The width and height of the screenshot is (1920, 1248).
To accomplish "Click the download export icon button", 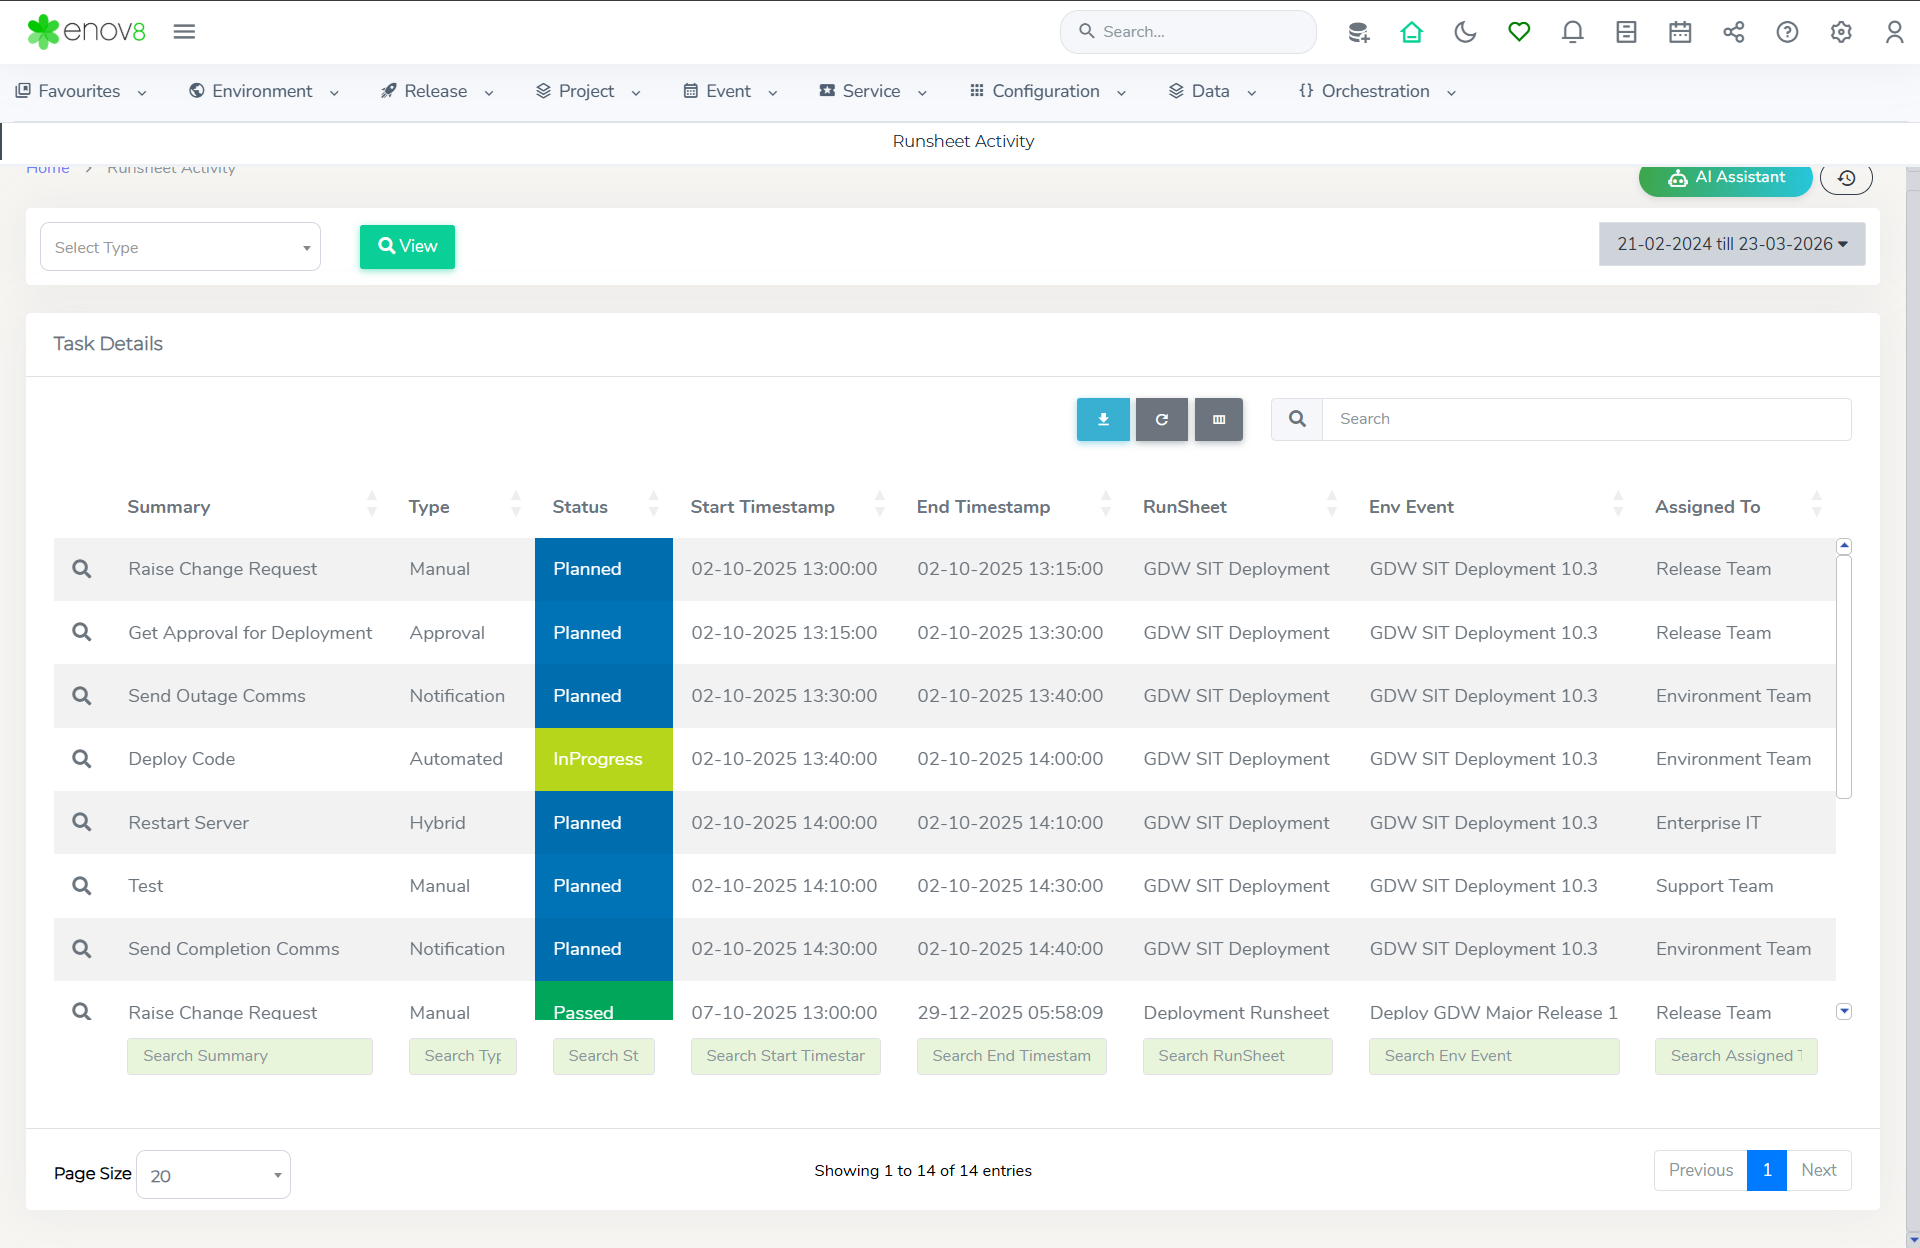I will [1103, 420].
